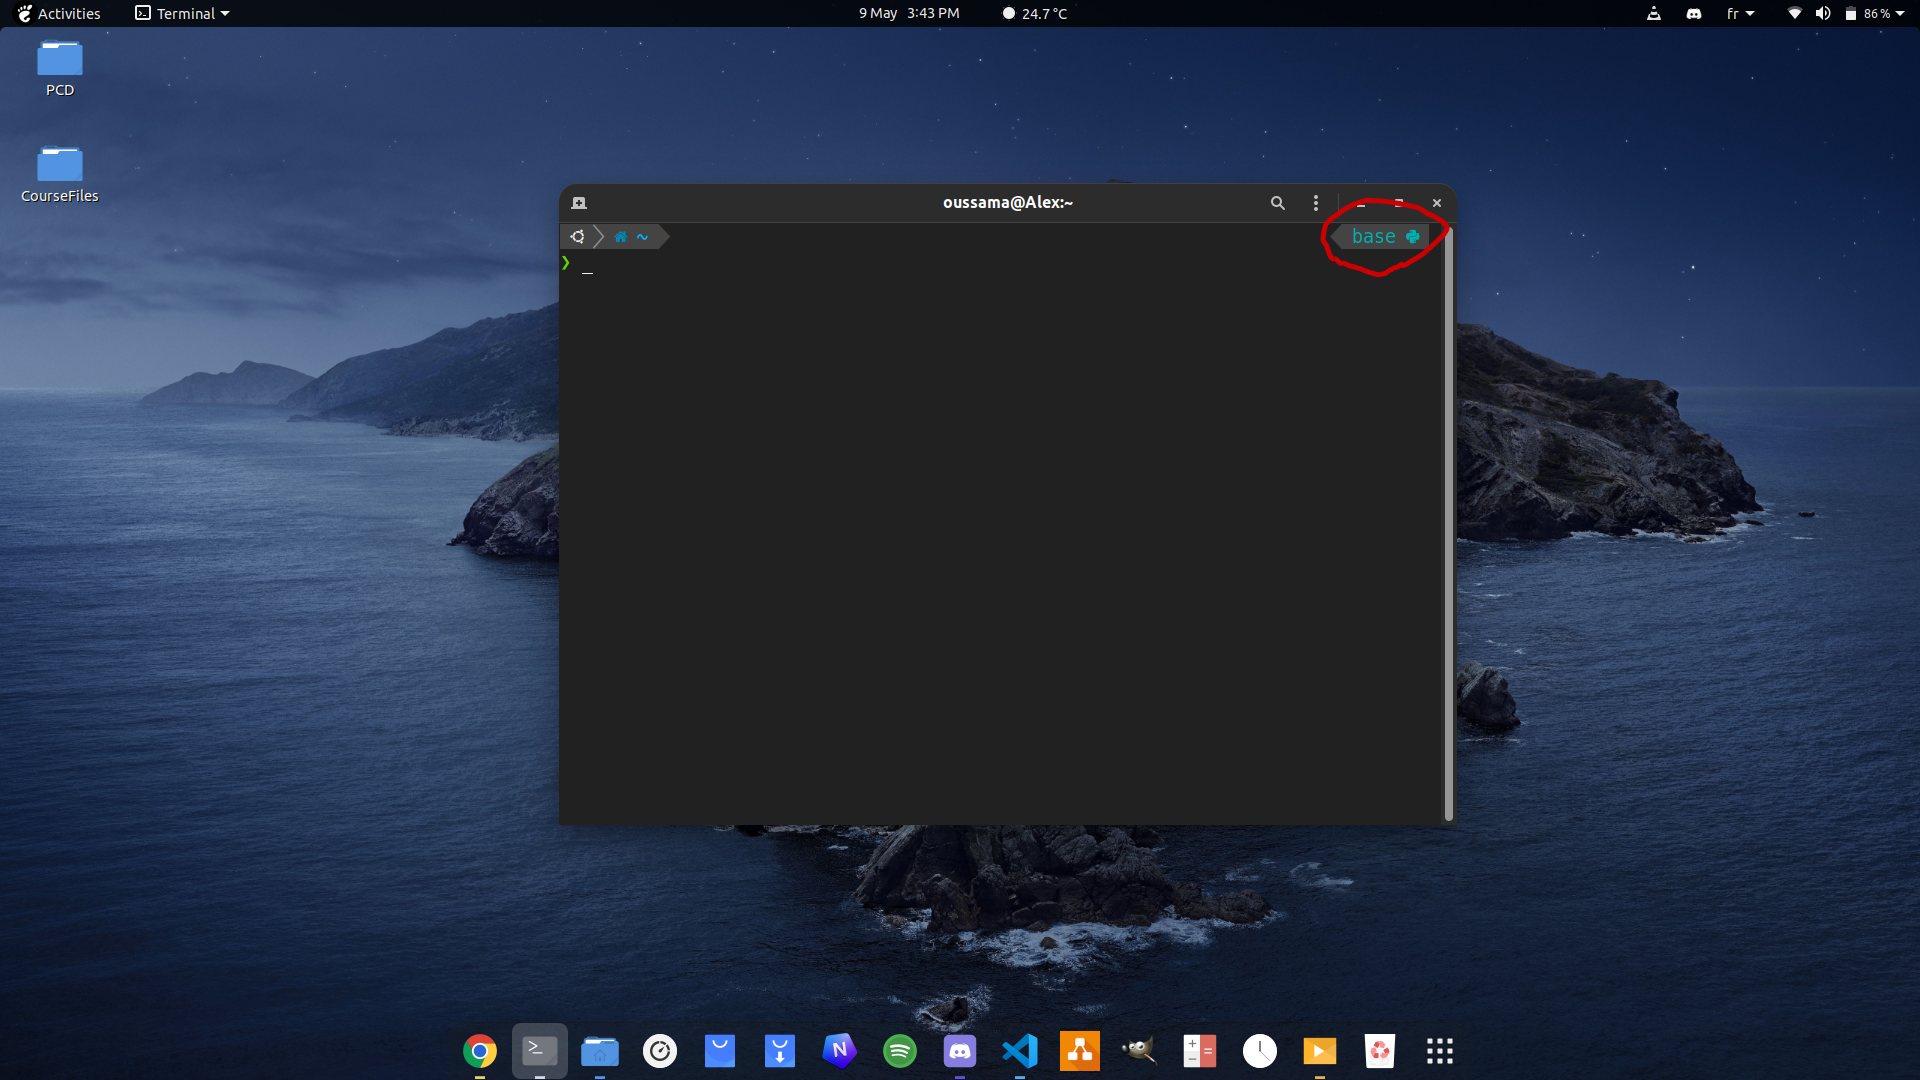Click the terminal search icon
The image size is (1920, 1080).
pyautogui.click(x=1277, y=203)
